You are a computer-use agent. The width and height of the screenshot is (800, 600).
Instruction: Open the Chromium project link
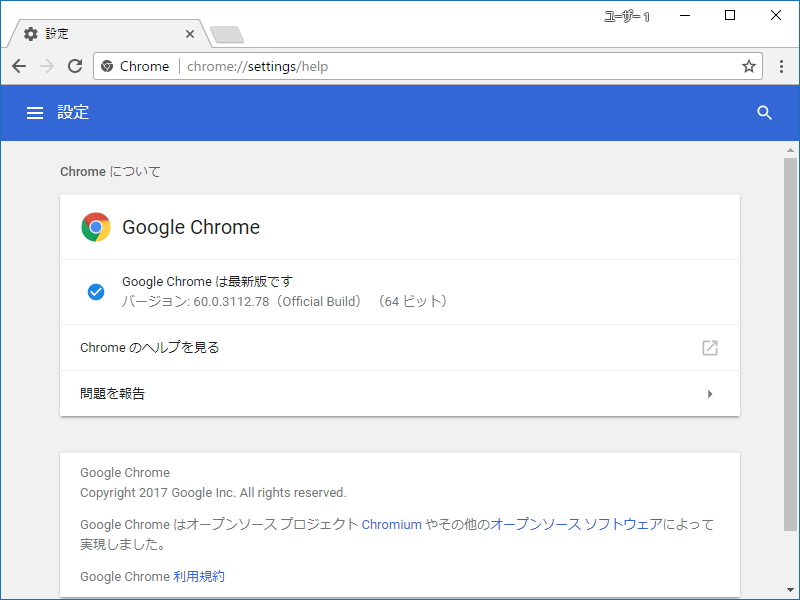391,524
